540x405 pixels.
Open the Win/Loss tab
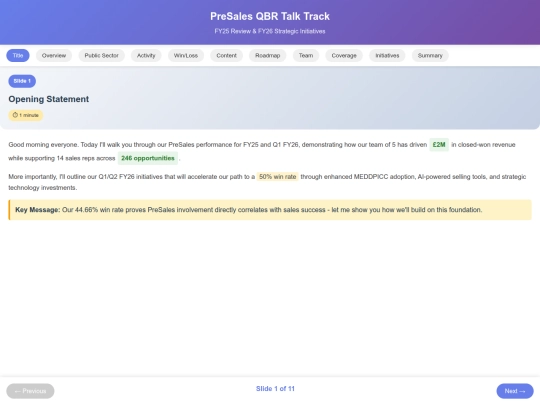pyautogui.click(x=186, y=55)
